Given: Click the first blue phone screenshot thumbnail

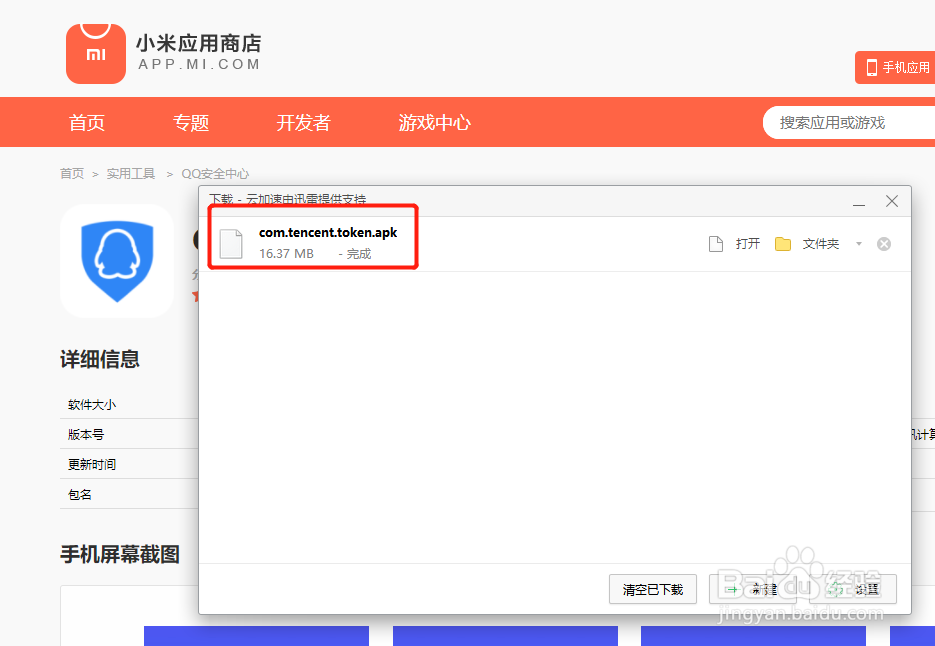Looking at the screenshot, I should point(256,636).
